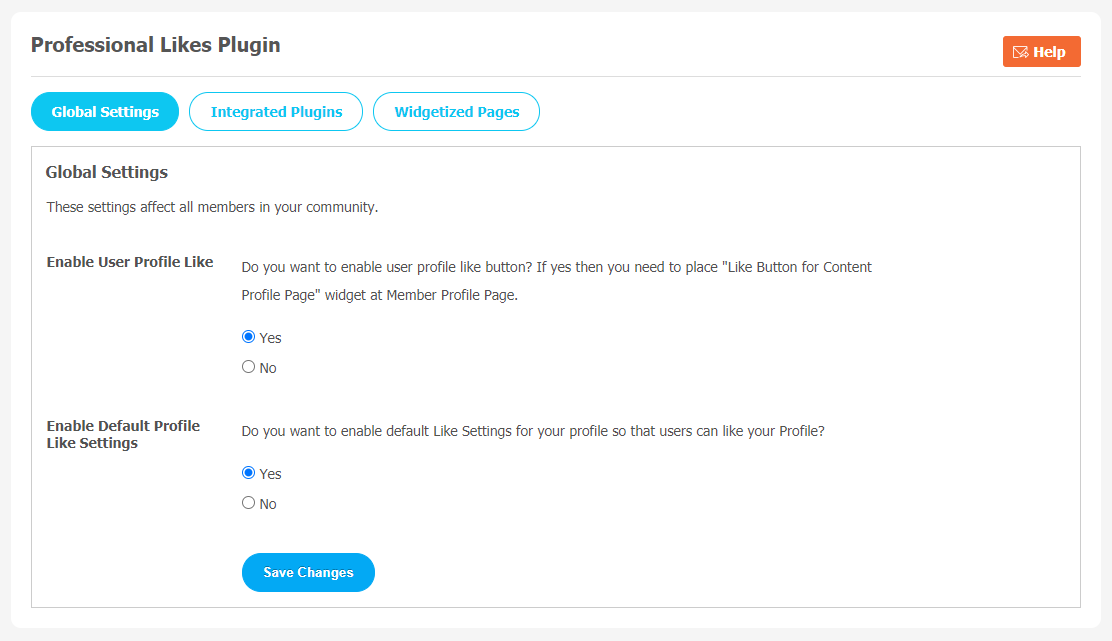Click the 'No' label text under Enable User Profile Like
The width and height of the screenshot is (1112, 641).
tap(268, 368)
